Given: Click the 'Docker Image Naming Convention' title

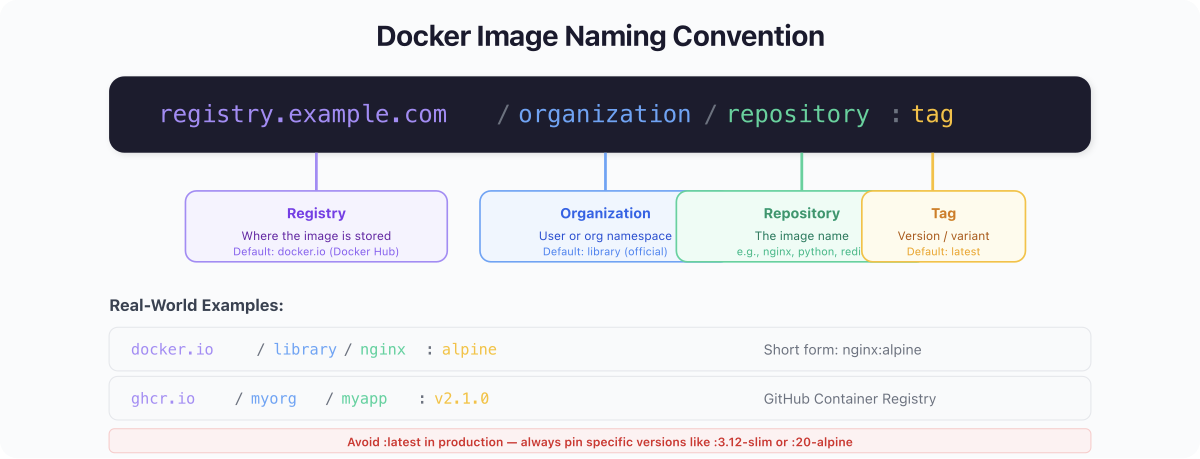Looking at the screenshot, I should [x=600, y=36].
